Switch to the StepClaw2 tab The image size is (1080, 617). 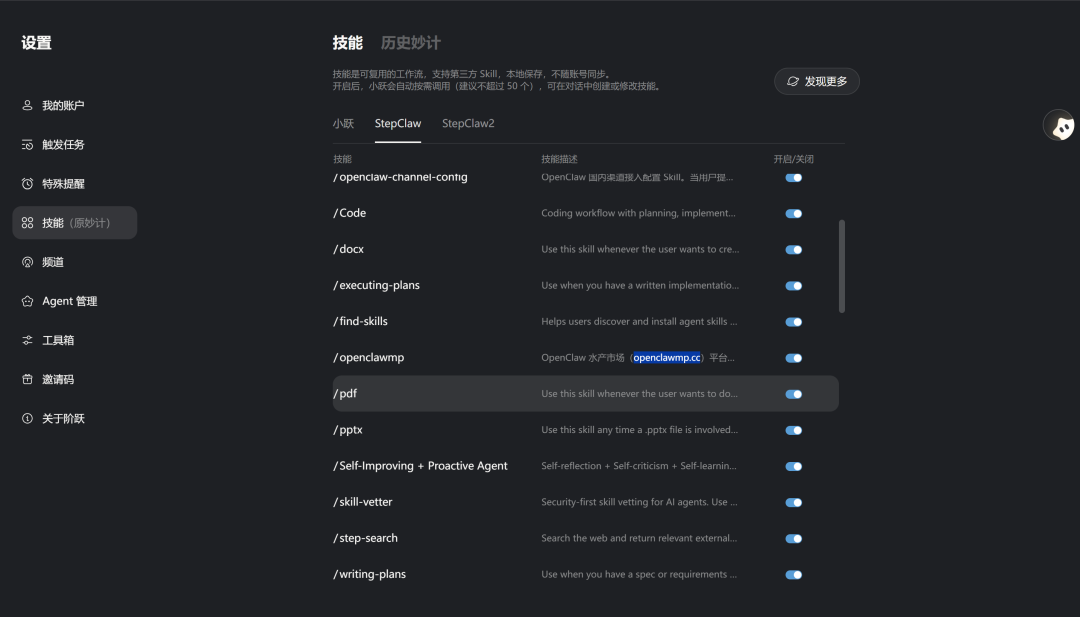(x=468, y=124)
